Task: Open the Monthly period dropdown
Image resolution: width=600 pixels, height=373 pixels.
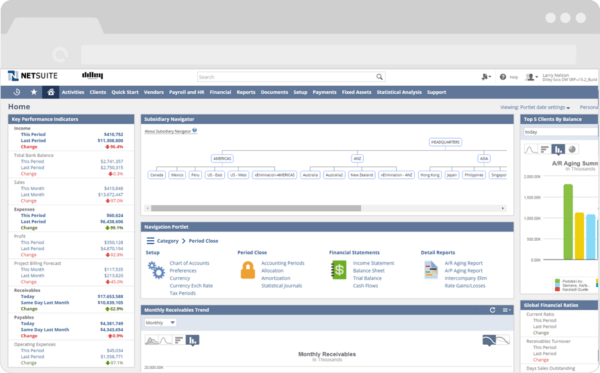Action: (160, 323)
